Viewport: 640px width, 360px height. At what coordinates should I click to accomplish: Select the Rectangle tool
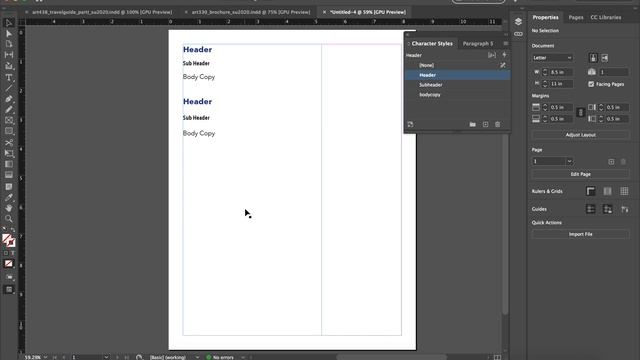coord(9,131)
